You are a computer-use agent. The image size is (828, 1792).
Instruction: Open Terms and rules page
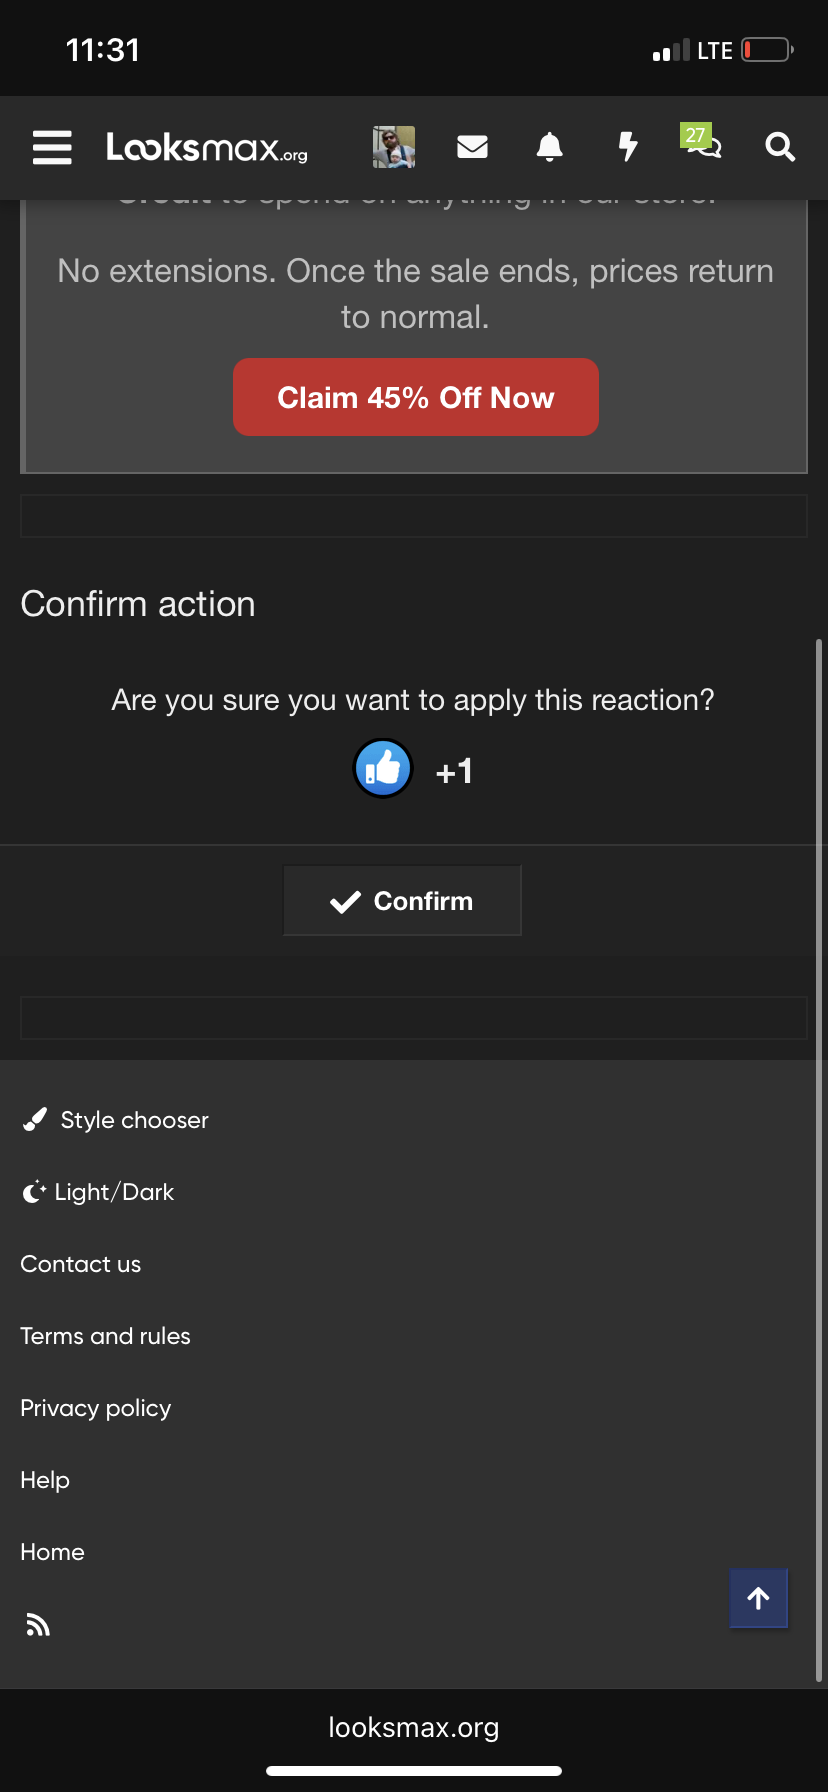click(x=106, y=1336)
